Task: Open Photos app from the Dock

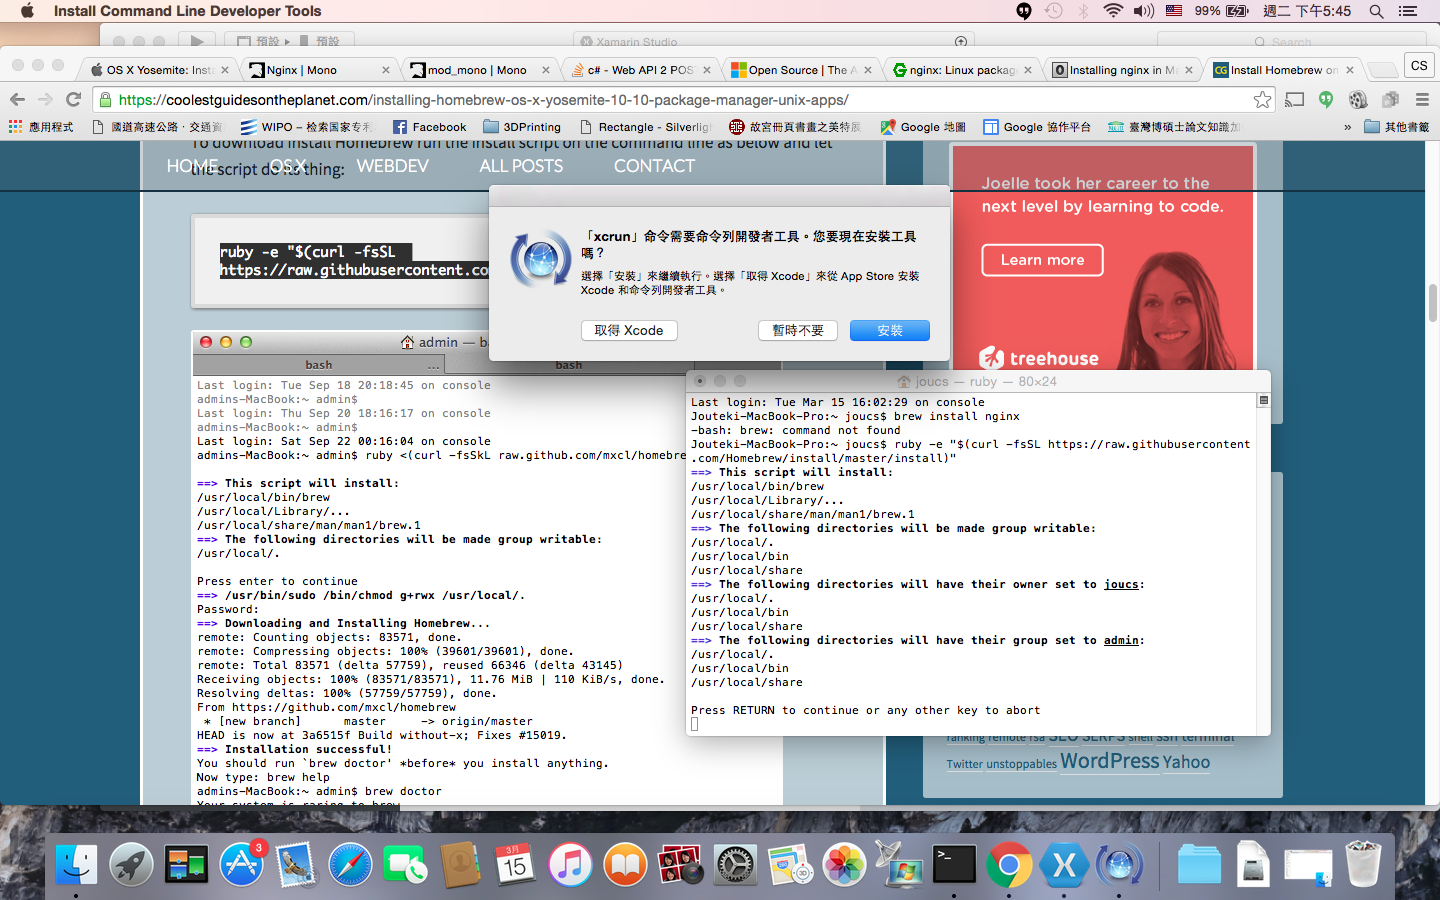Action: tap(844, 865)
